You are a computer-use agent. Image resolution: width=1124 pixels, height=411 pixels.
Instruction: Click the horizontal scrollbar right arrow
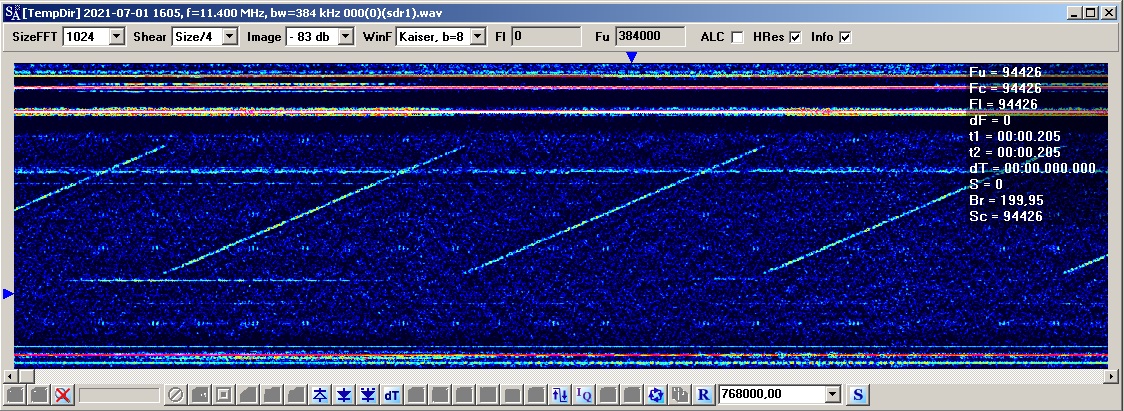(1113, 376)
